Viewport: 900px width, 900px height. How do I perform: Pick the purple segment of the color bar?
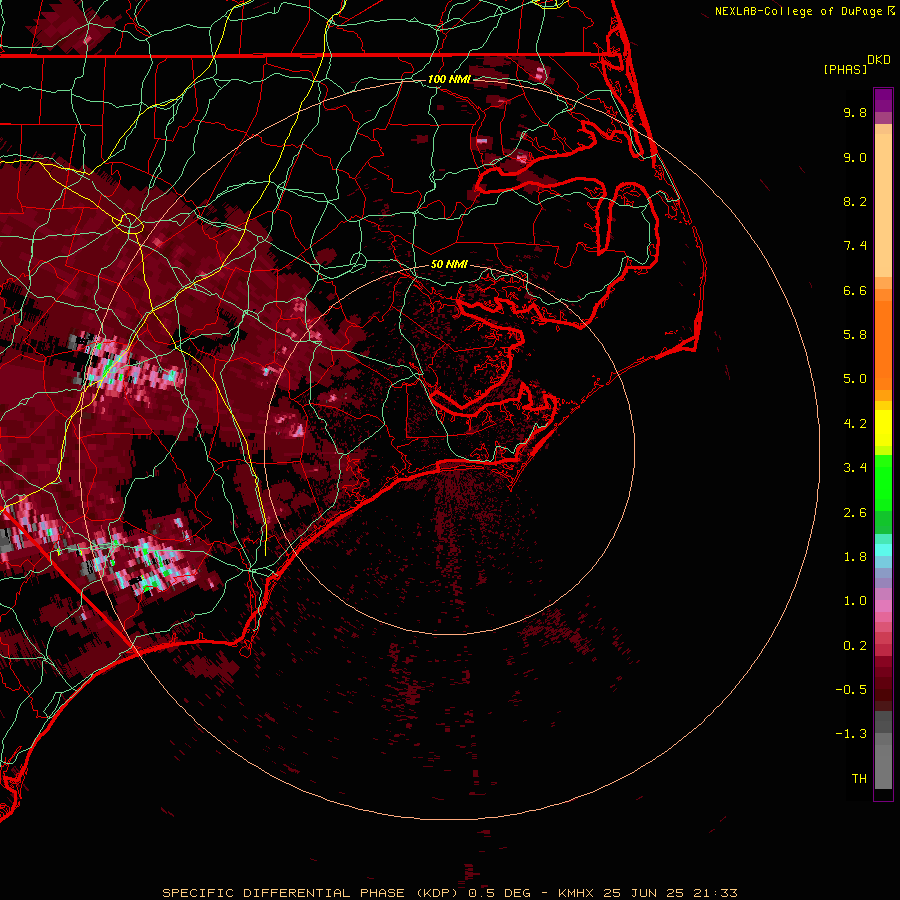coord(883,101)
